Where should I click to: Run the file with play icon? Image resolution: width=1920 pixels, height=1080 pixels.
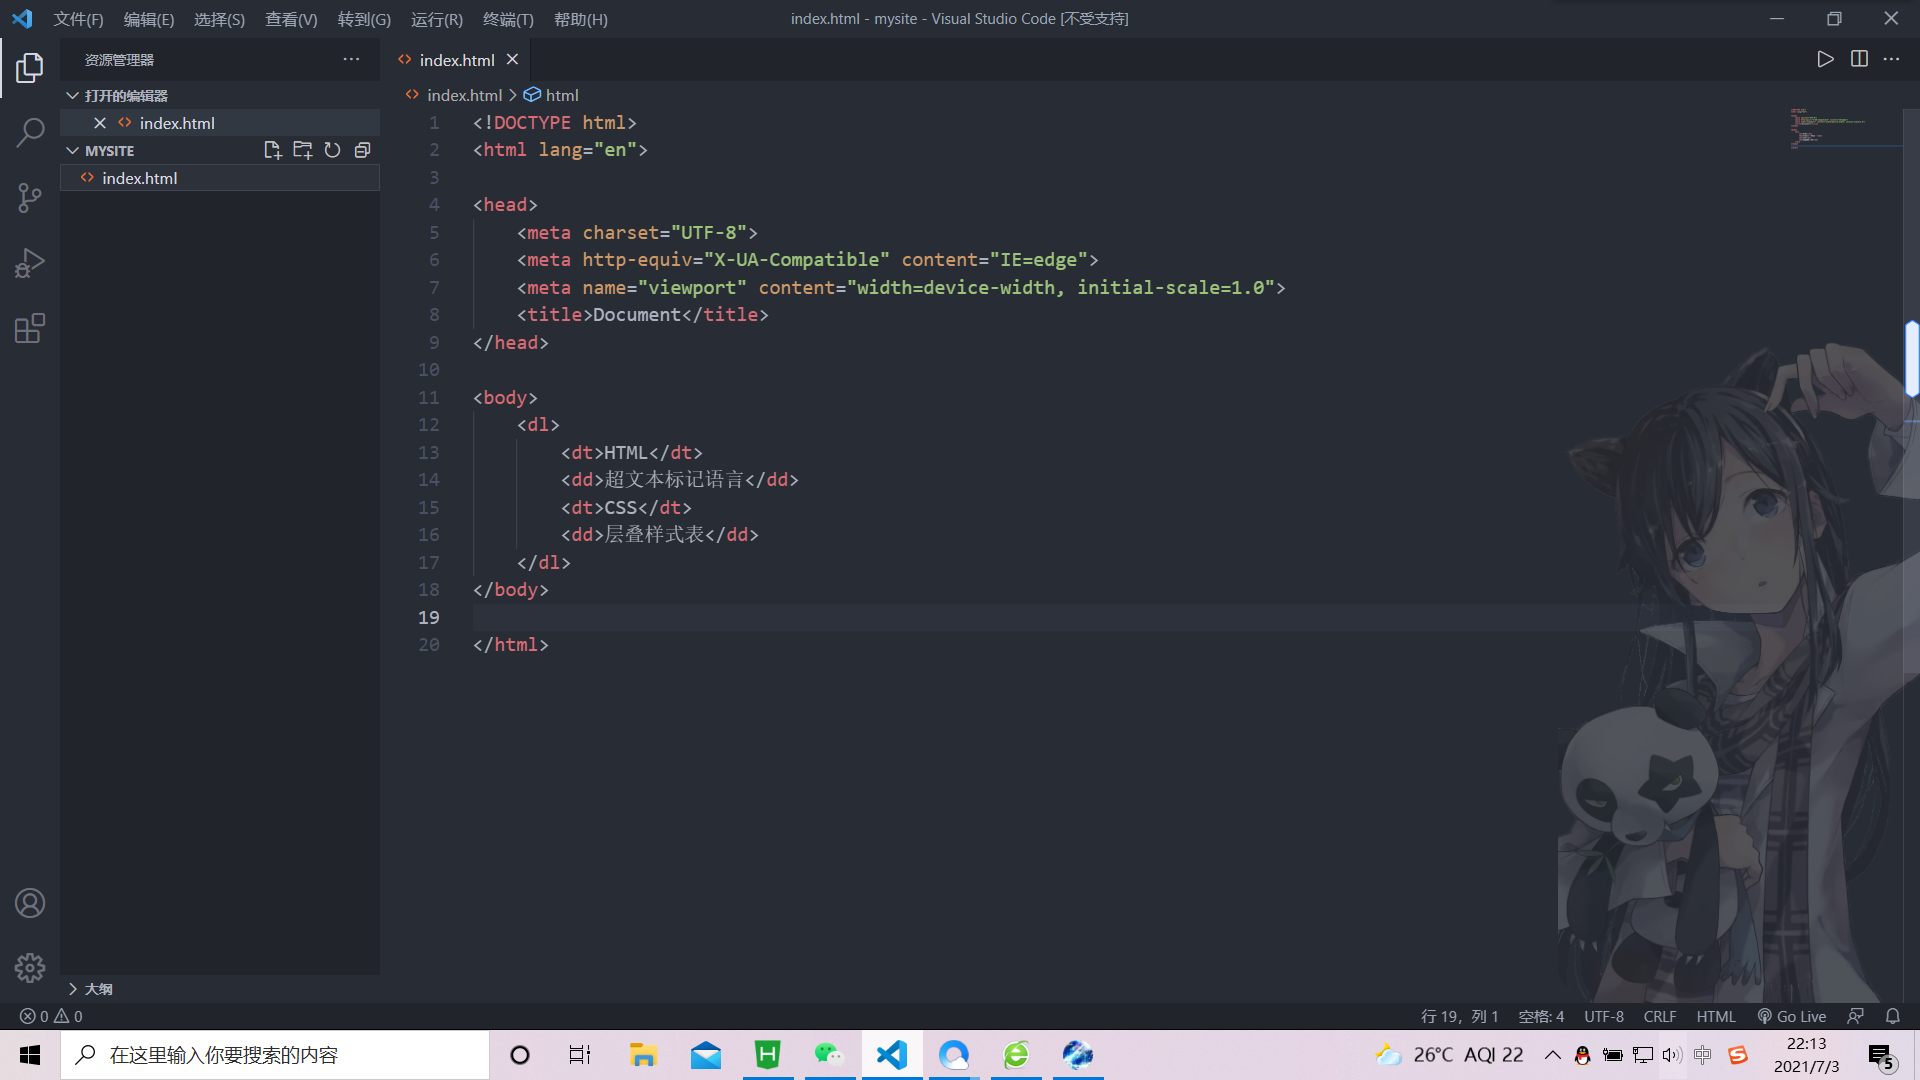tap(1825, 59)
